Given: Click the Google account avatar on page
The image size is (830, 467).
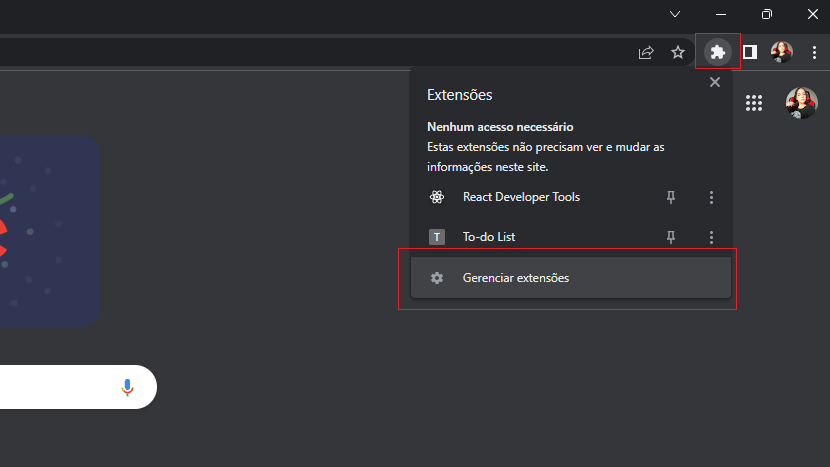Looking at the screenshot, I should pyautogui.click(x=801, y=103).
